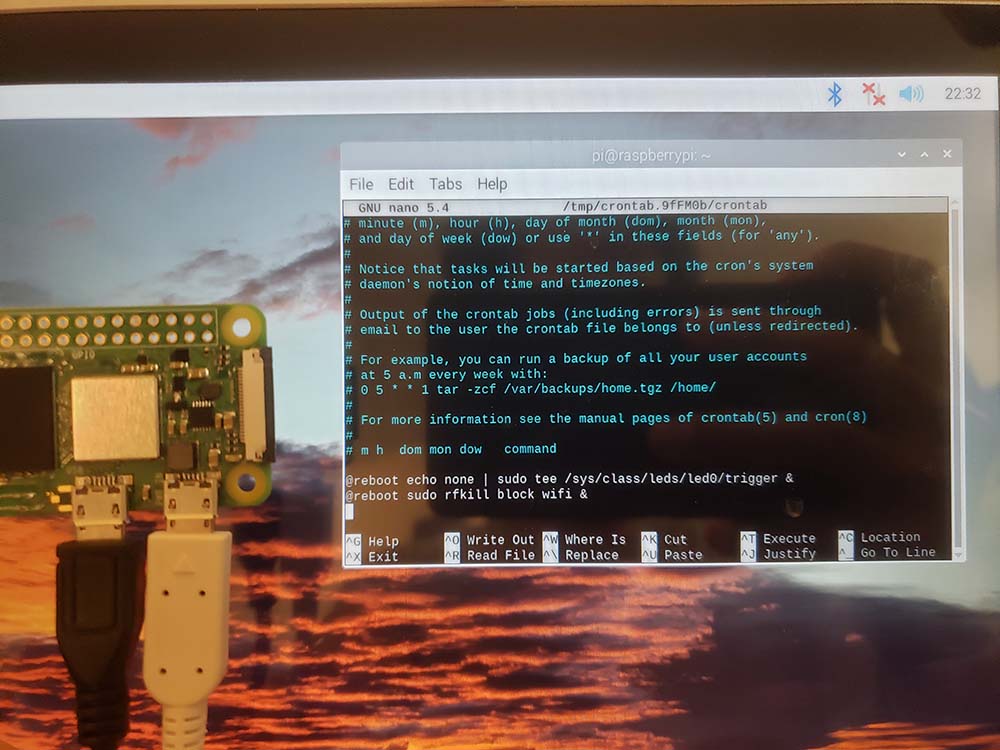Click the 'Notice that tasks will be started' line

tap(579, 267)
